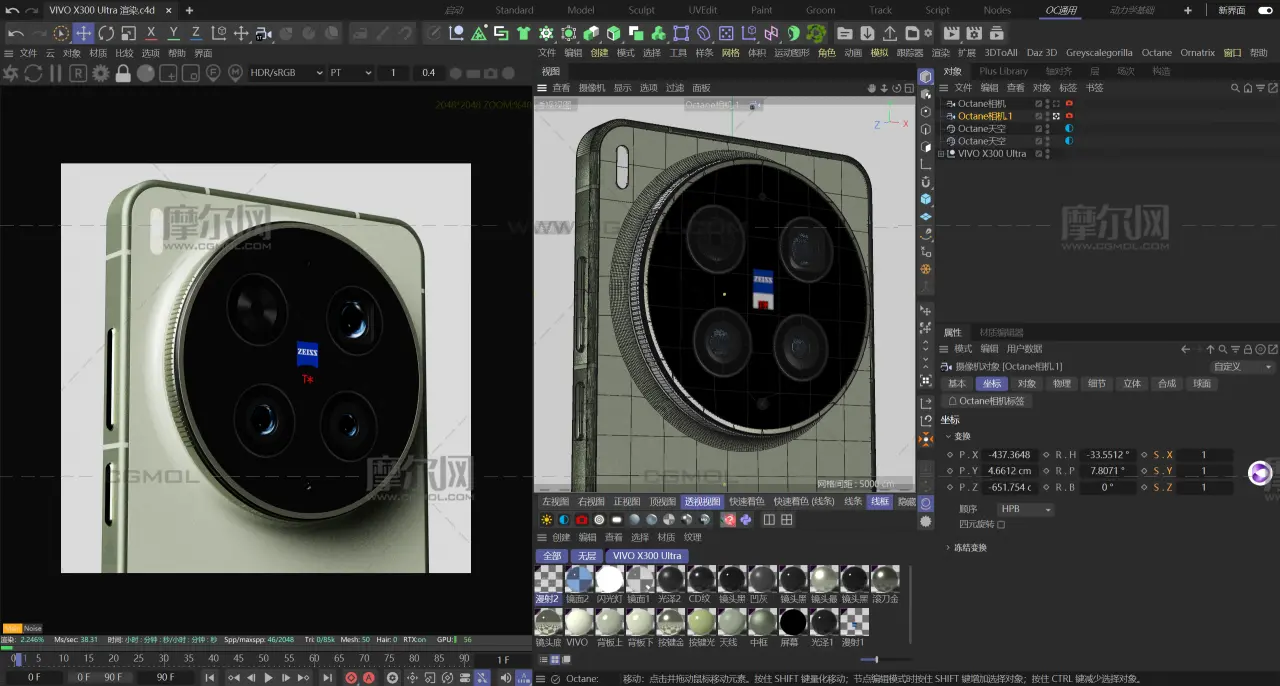The width and height of the screenshot is (1280, 686).
Task: Expand the VIVO X300 Ultra tree node
Action: (x=941, y=154)
